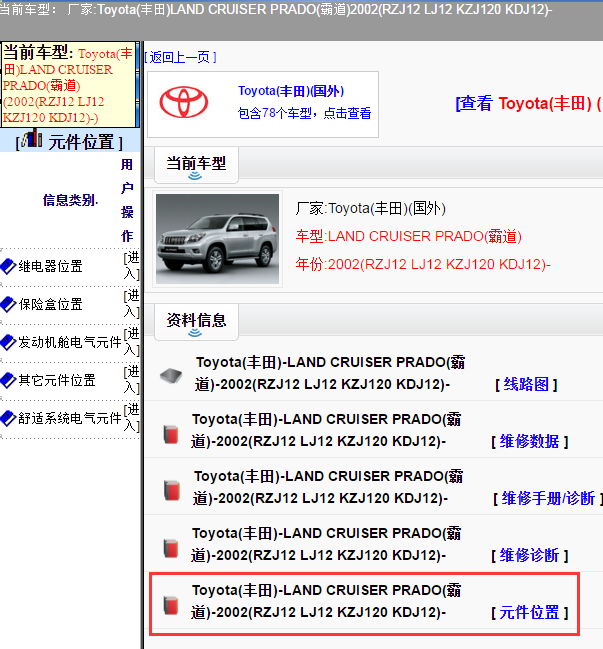Click the title text in the 维修手册/诊断 row

click(x=328, y=487)
